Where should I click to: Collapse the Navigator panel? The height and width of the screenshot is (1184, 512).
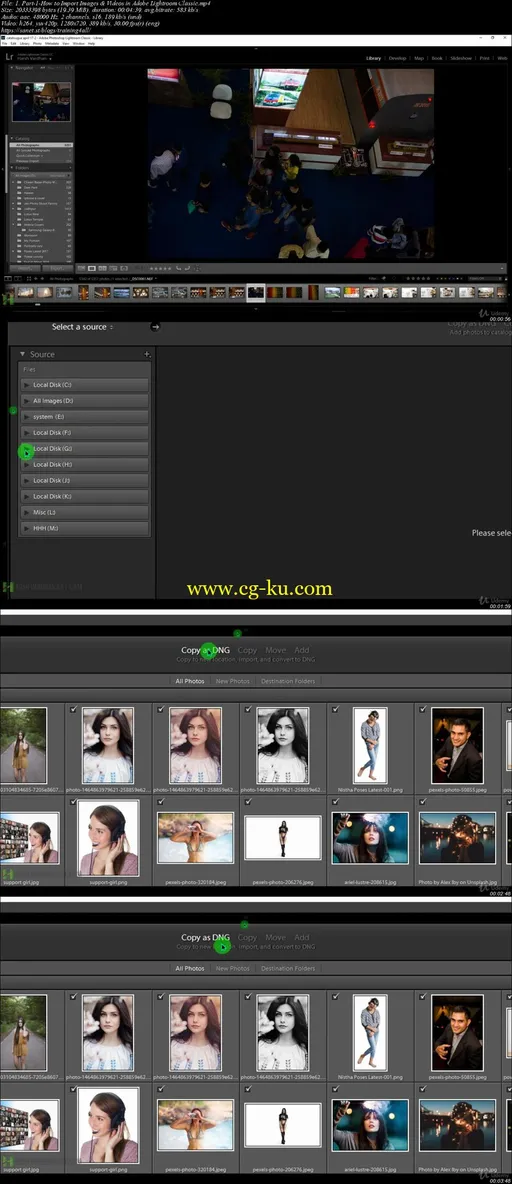click(x=11, y=68)
